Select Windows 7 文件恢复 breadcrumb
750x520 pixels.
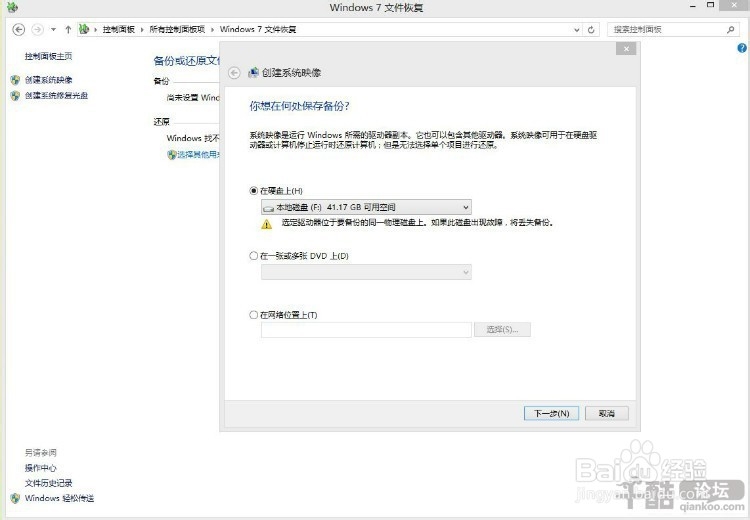258,30
